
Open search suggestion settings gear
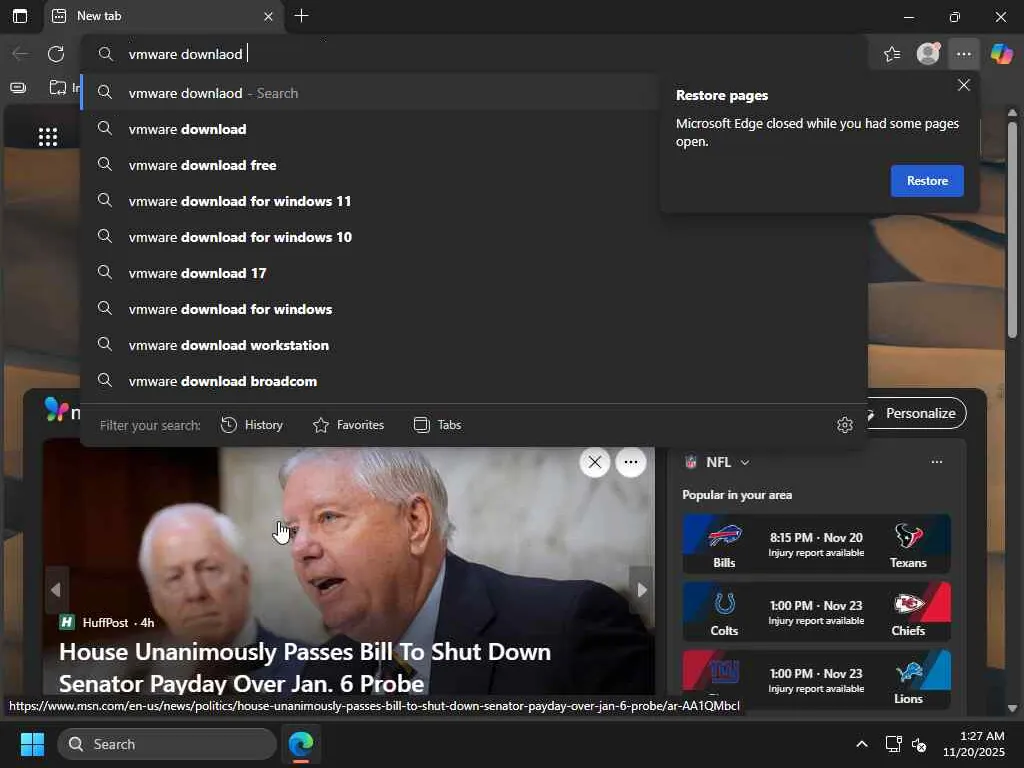(844, 424)
